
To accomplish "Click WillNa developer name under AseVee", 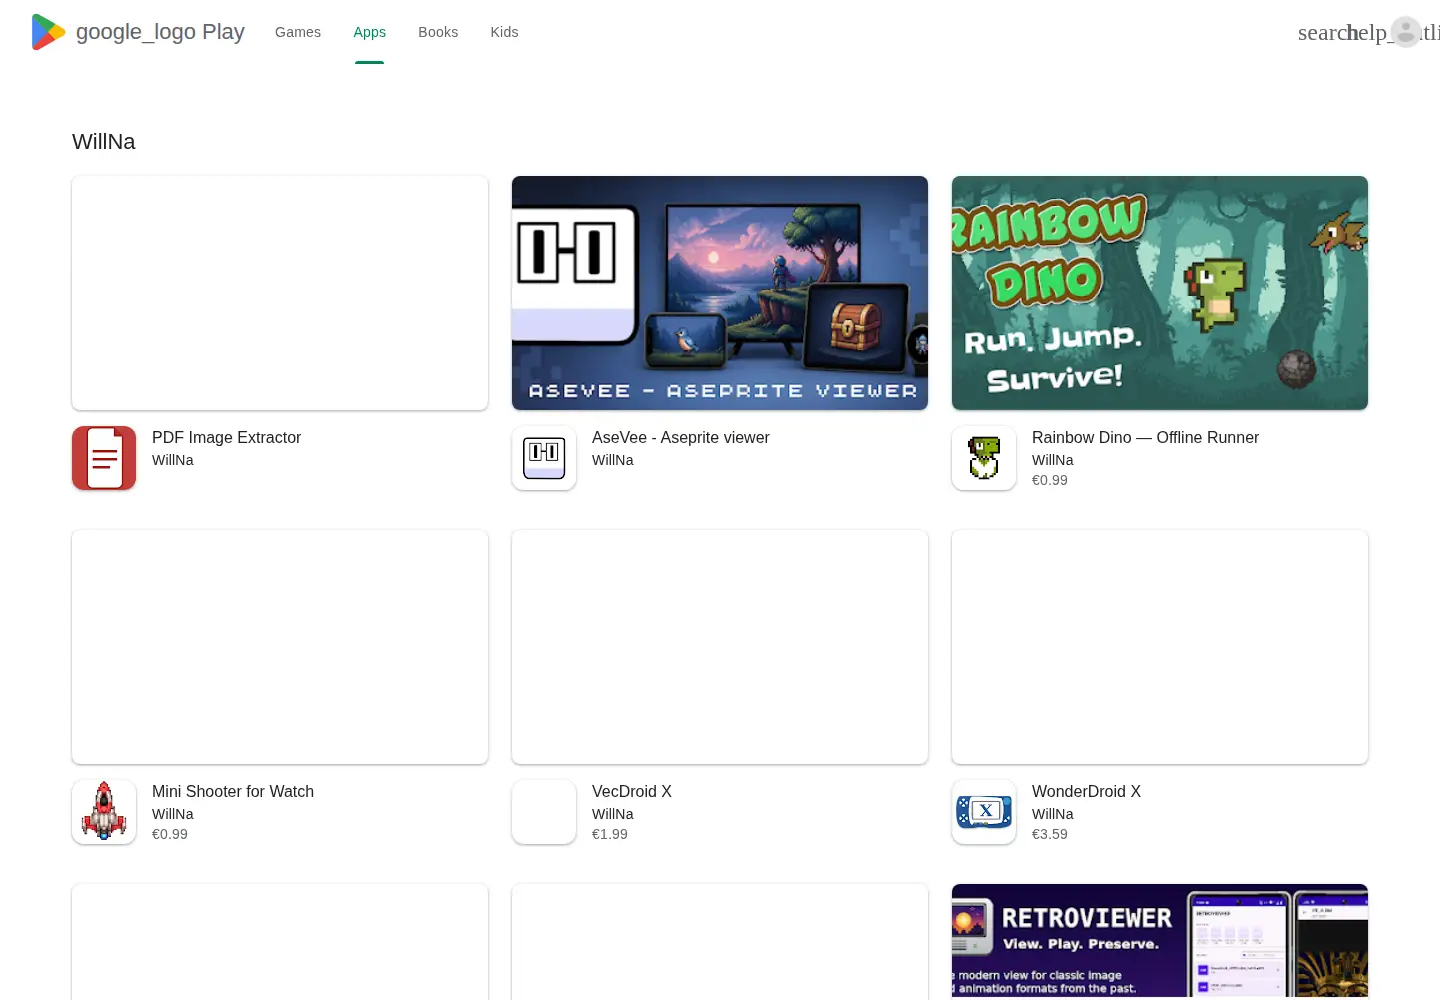I will coord(613,460).
